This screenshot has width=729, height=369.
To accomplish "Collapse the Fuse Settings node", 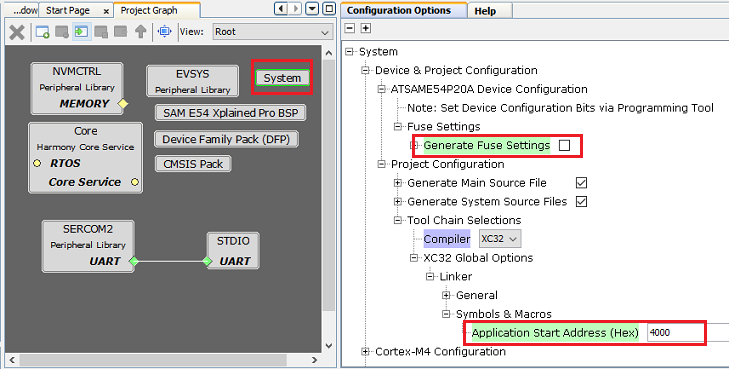I will tap(398, 126).
